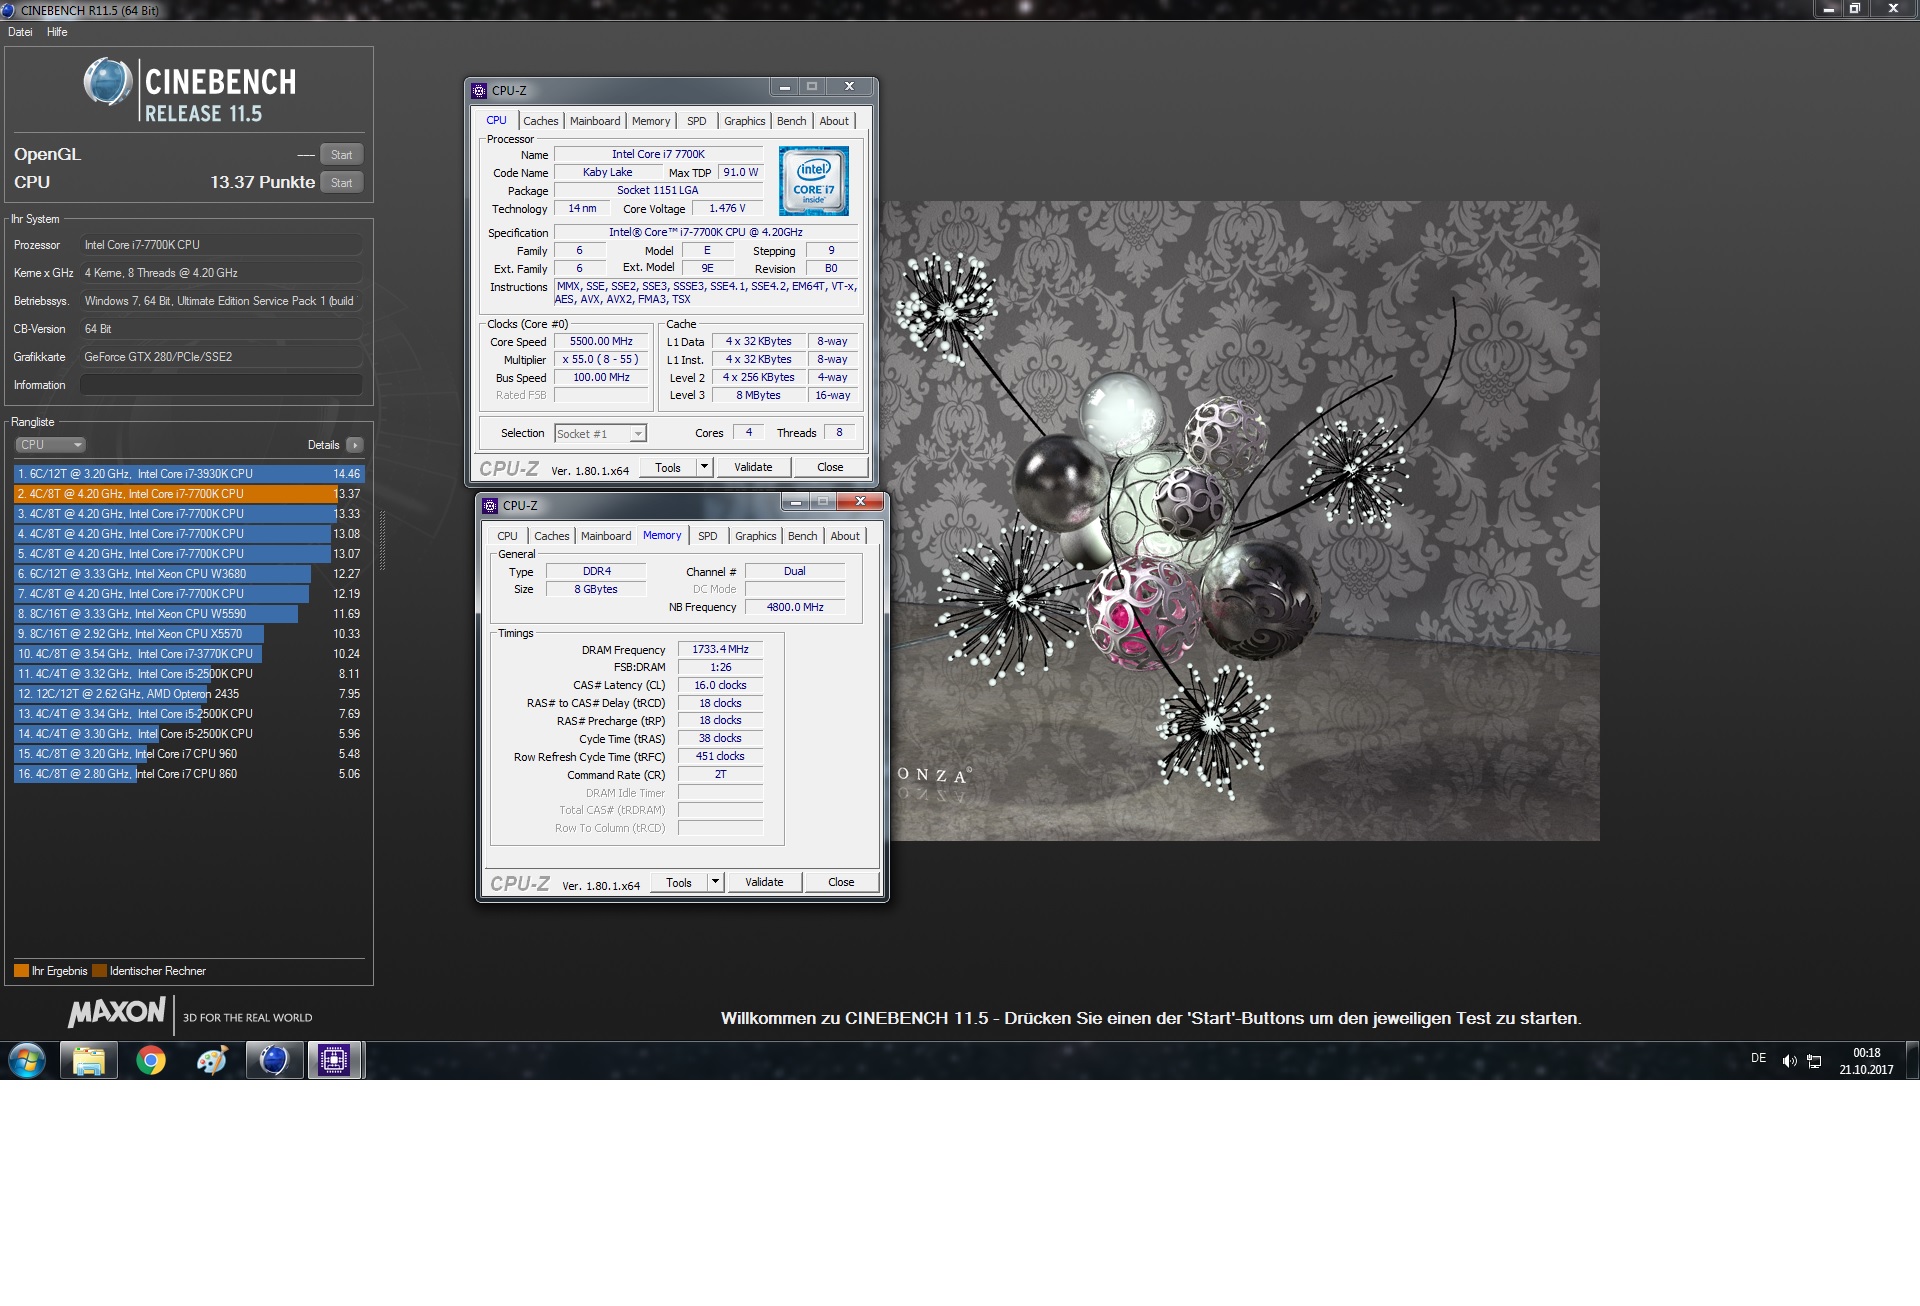The height and width of the screenshot is (1306, 1920).
Task: Start the CPU benchmark
Action: point(341,182)
